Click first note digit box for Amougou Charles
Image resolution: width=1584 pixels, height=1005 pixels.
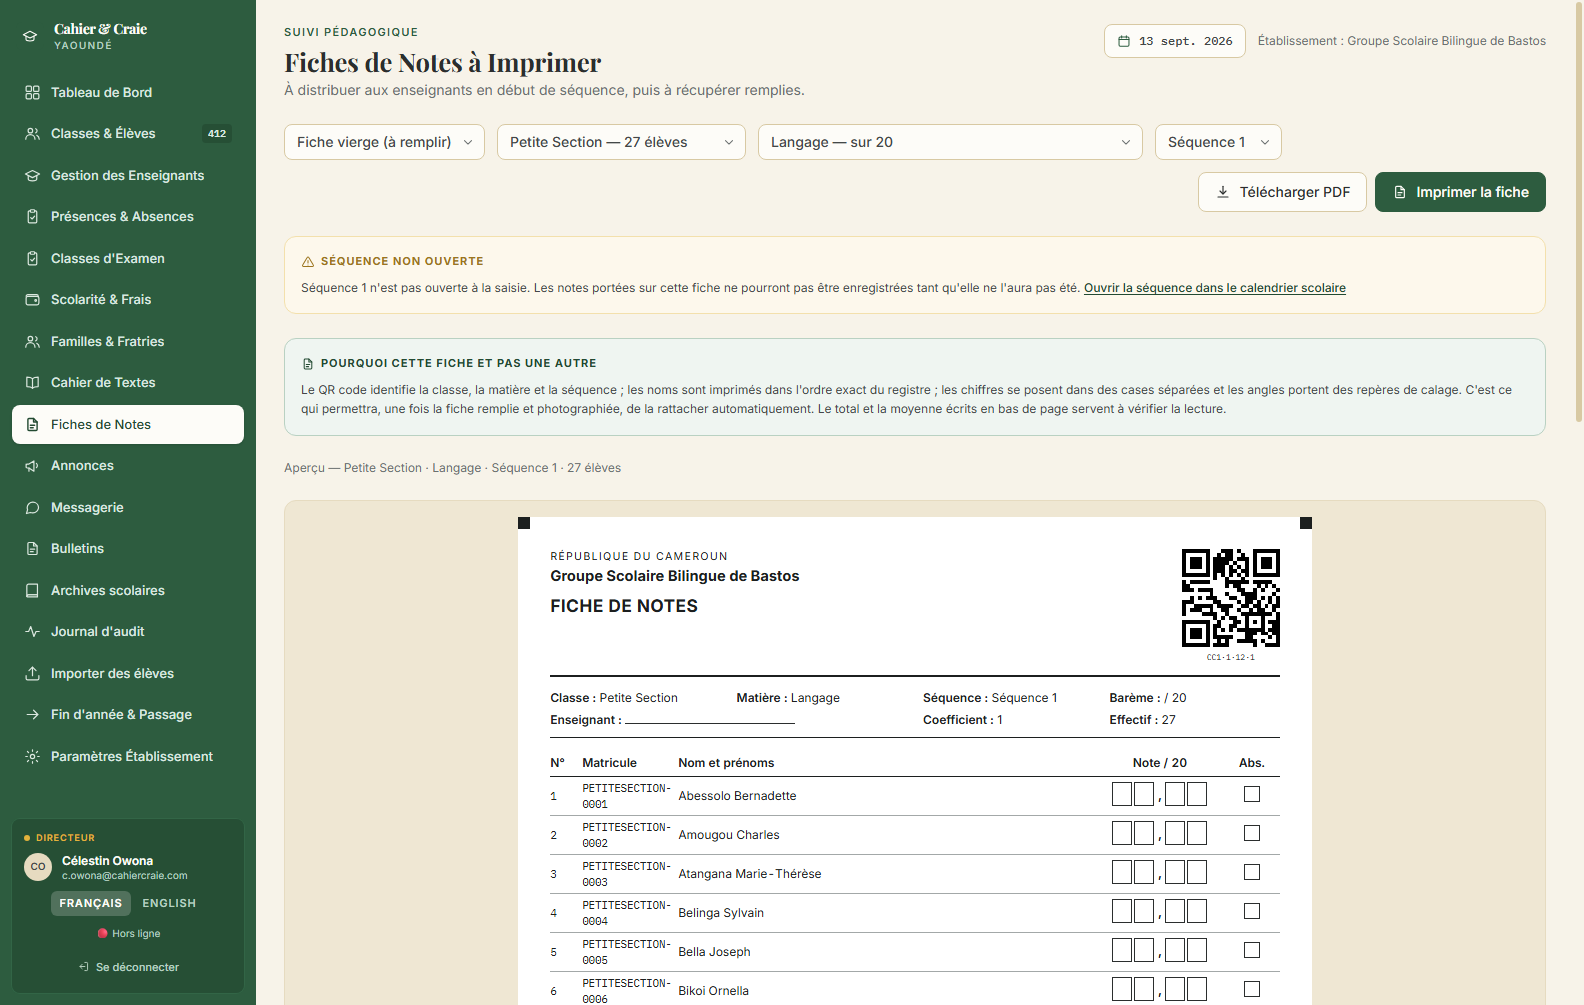(x=1122, y=833)
